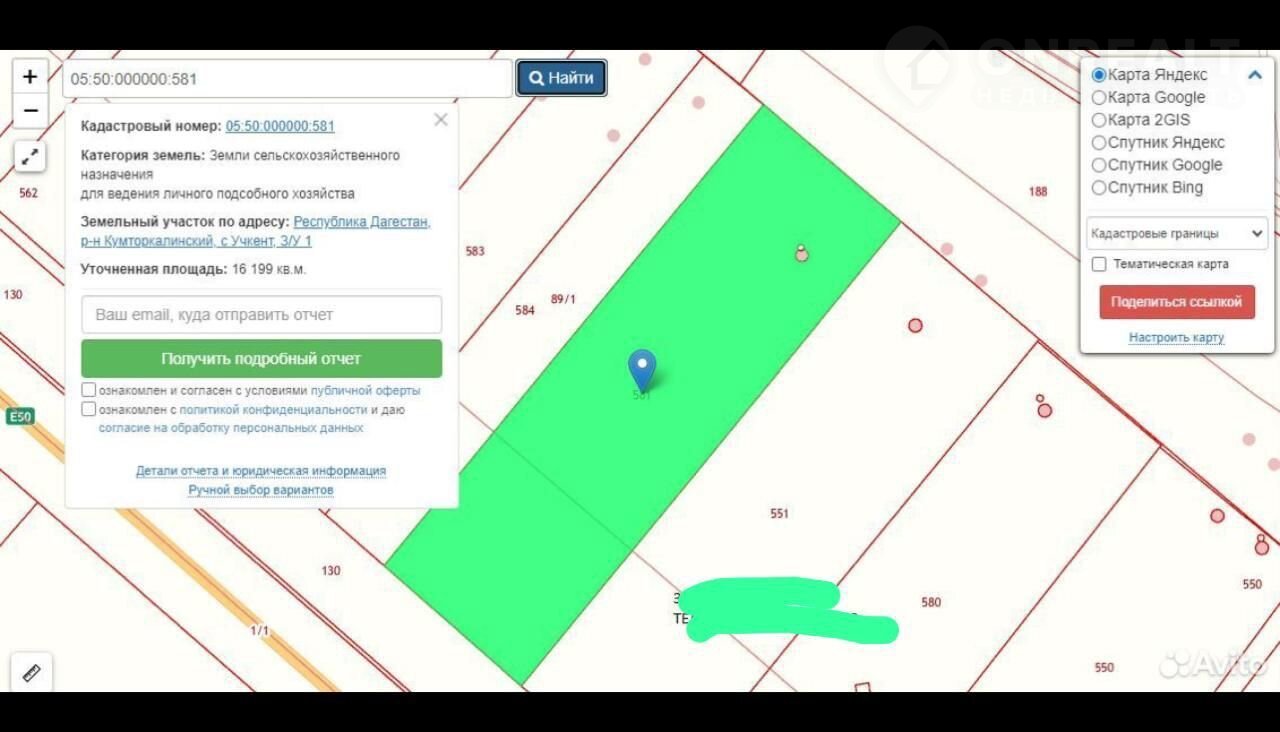Screen dimensions: 1280x732
Task: Check the privacy policy consent box
Action: pos(89,409)
